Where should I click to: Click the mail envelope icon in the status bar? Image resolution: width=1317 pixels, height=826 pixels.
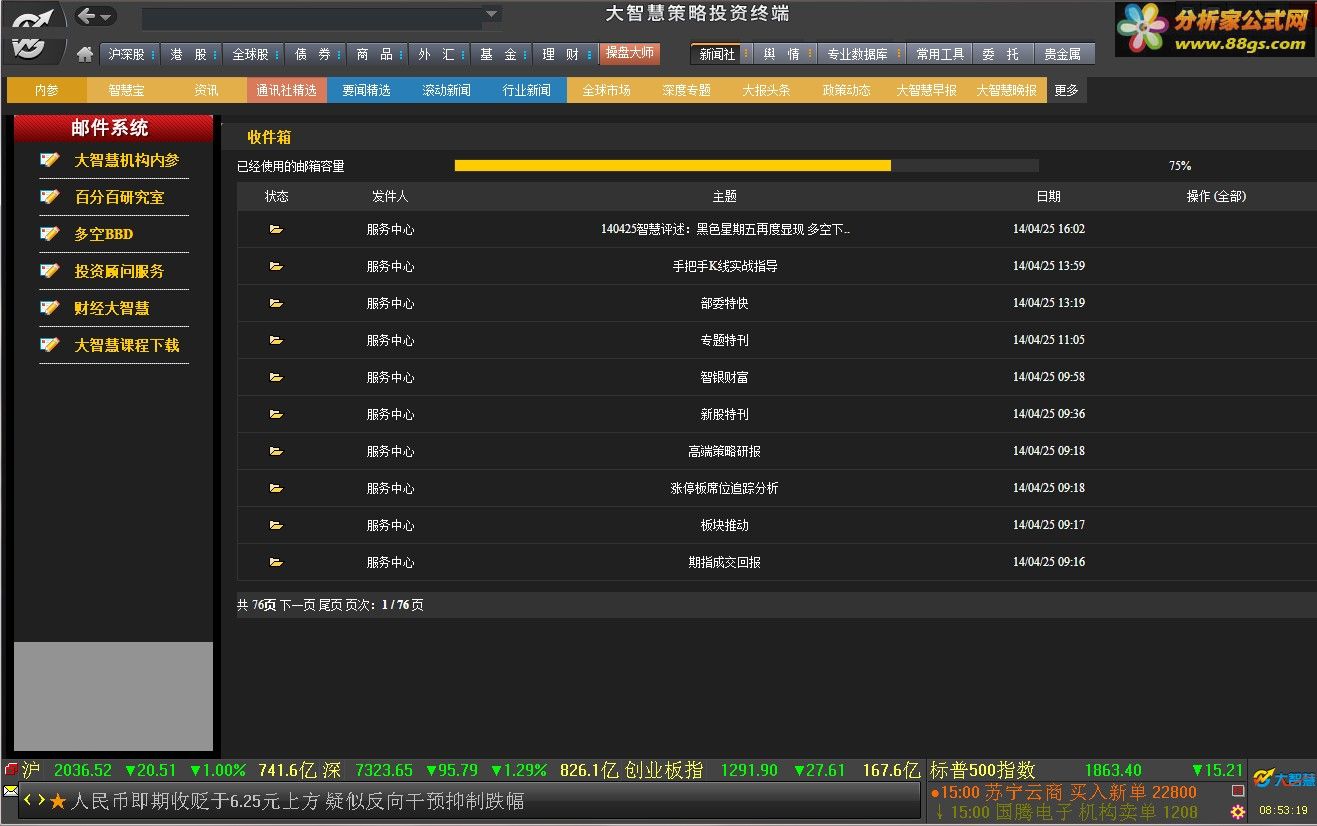(11, 791)
